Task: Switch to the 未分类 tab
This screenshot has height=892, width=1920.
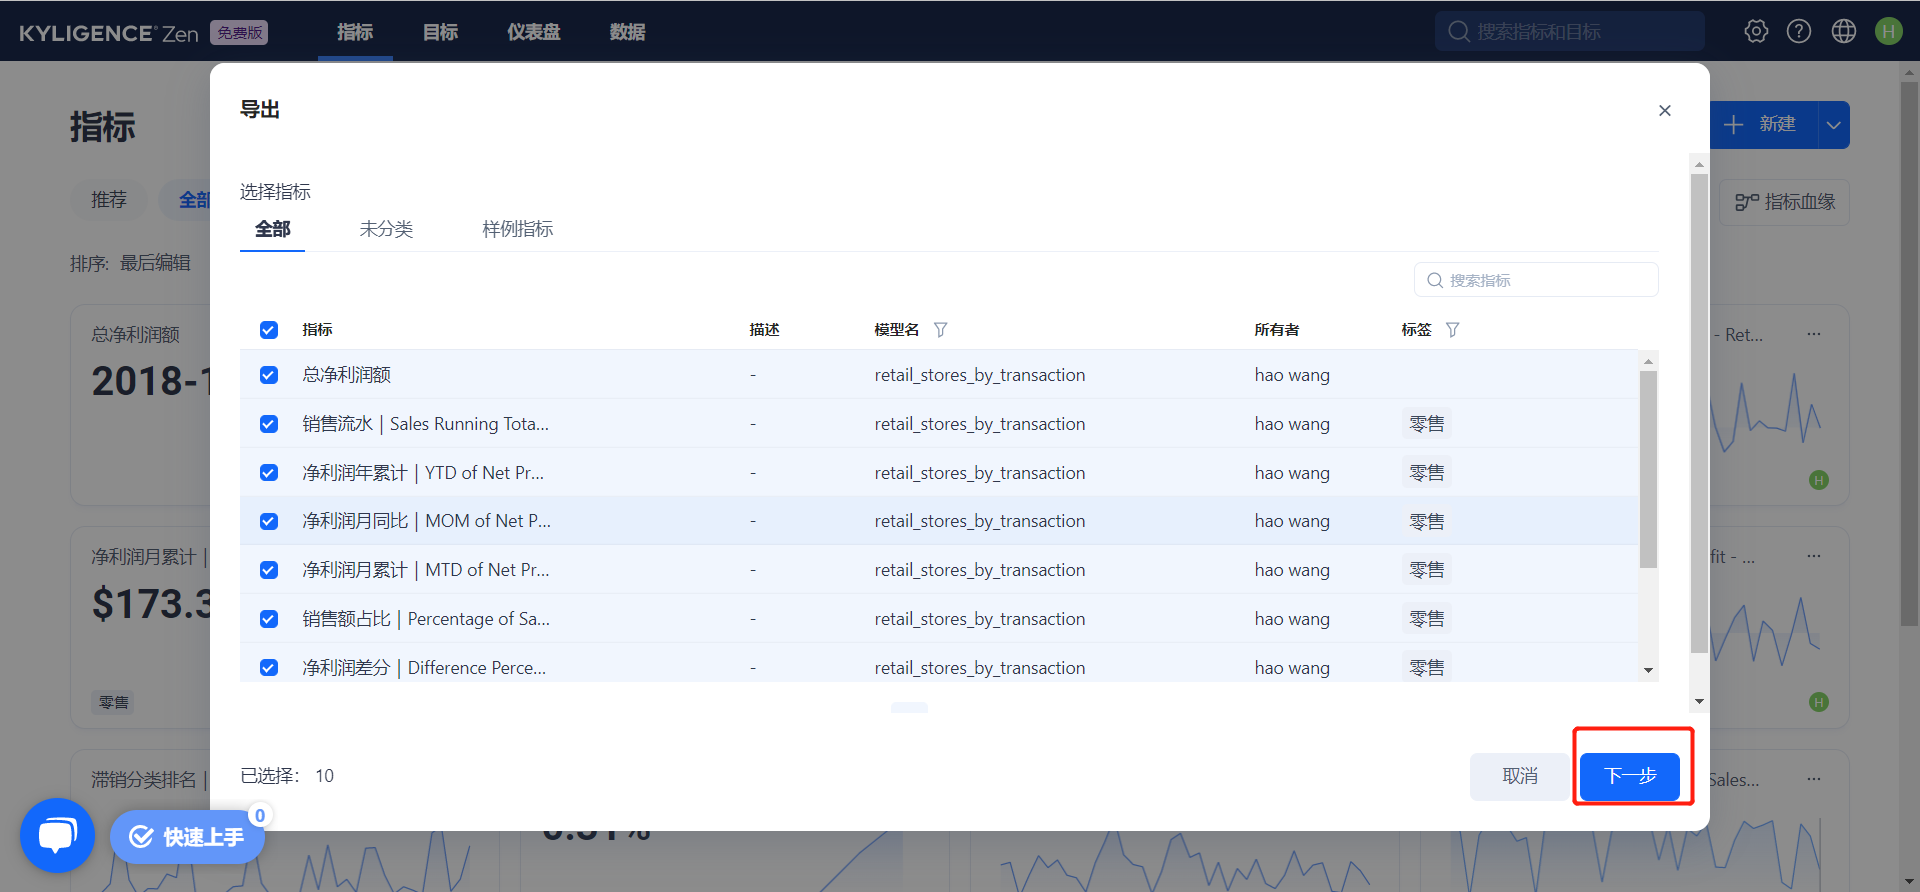Action: 386,229
